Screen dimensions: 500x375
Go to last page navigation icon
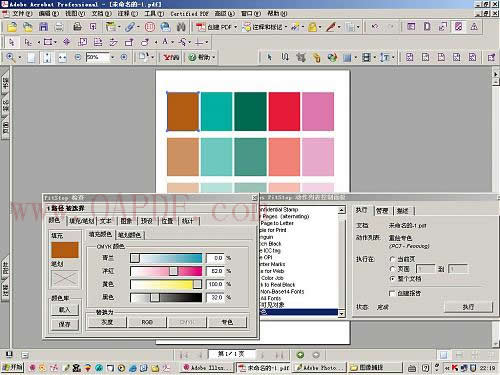coord(280,355)
